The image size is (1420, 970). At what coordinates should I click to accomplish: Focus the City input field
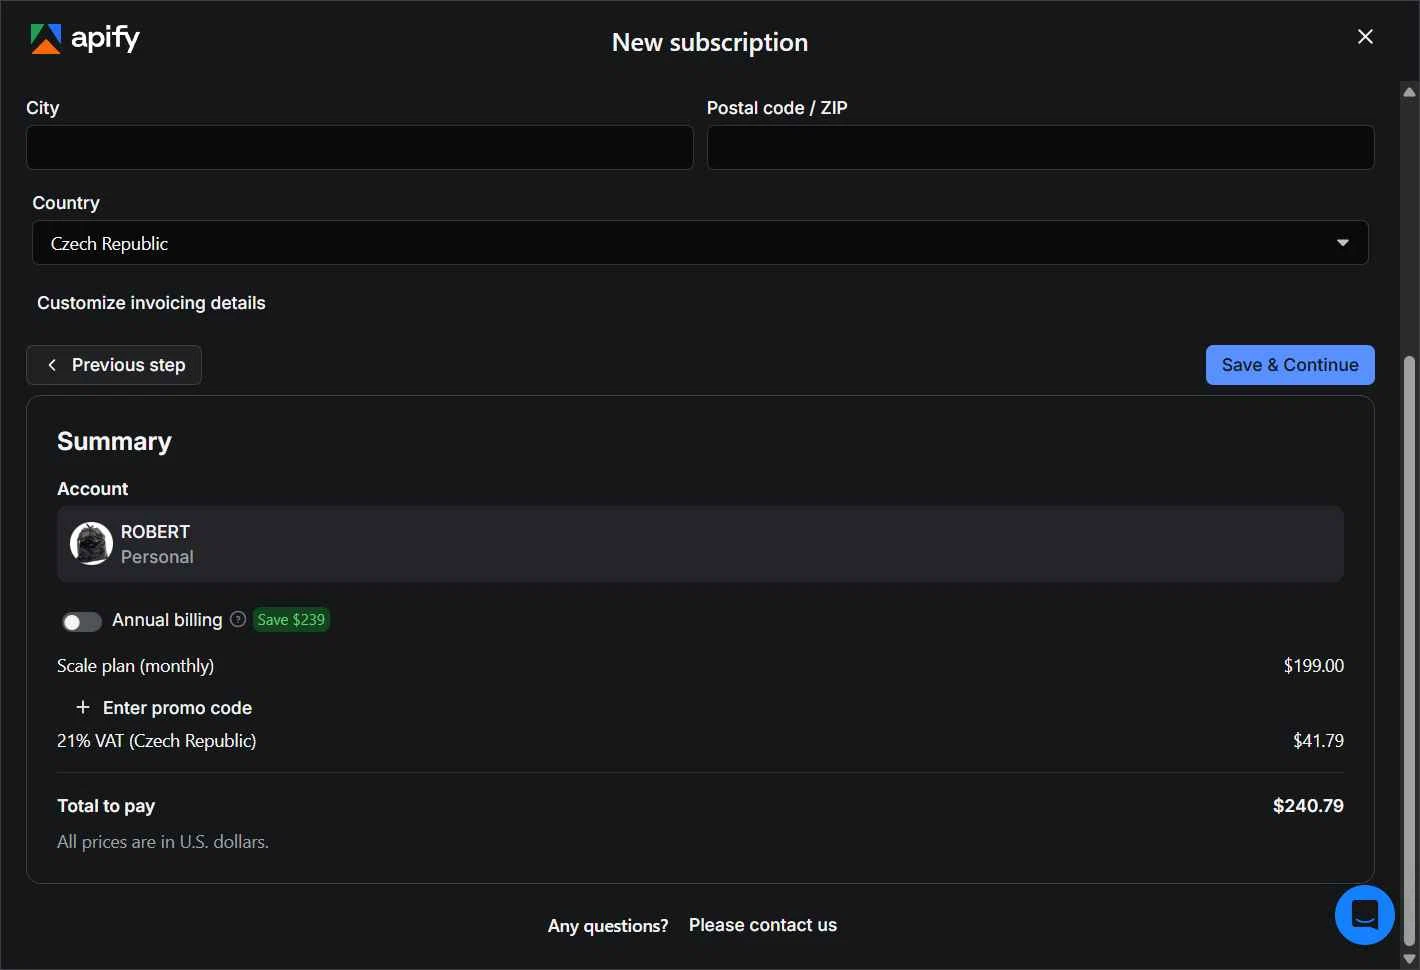click(x=360, y=147)
